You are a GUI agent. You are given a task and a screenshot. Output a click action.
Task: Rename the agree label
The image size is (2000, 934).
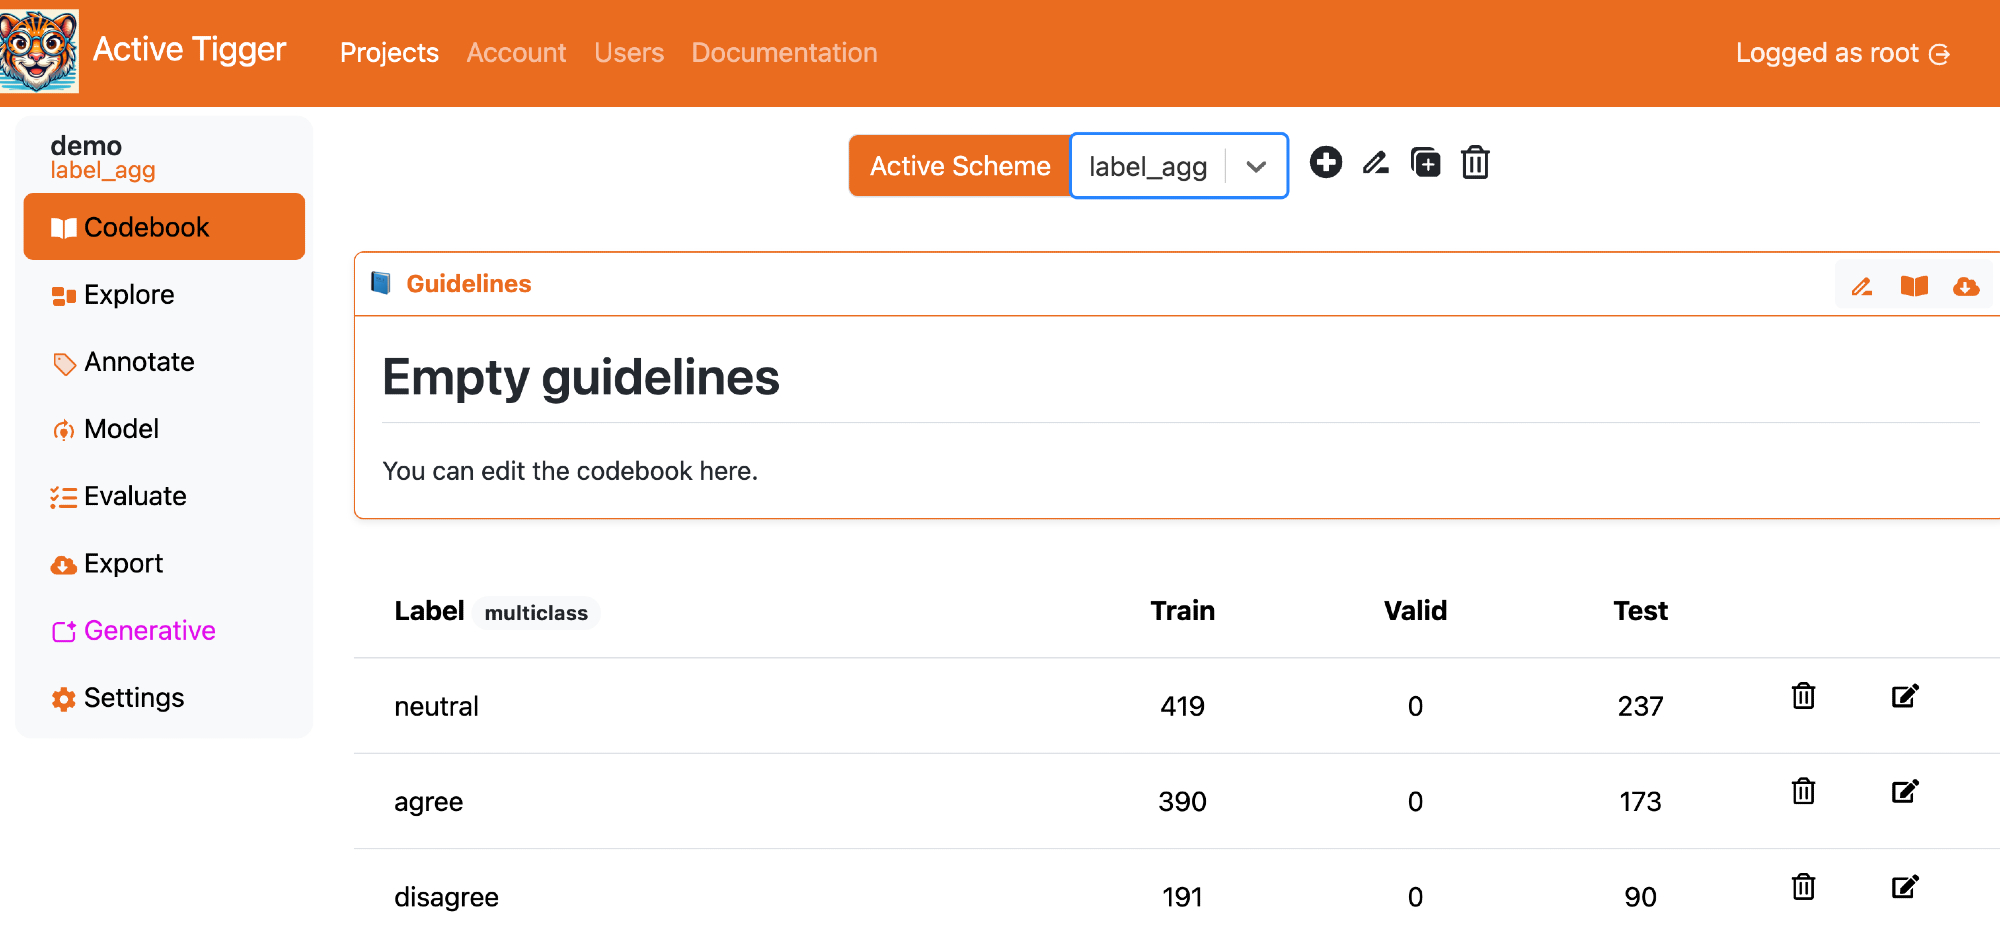coord(1905,792)
